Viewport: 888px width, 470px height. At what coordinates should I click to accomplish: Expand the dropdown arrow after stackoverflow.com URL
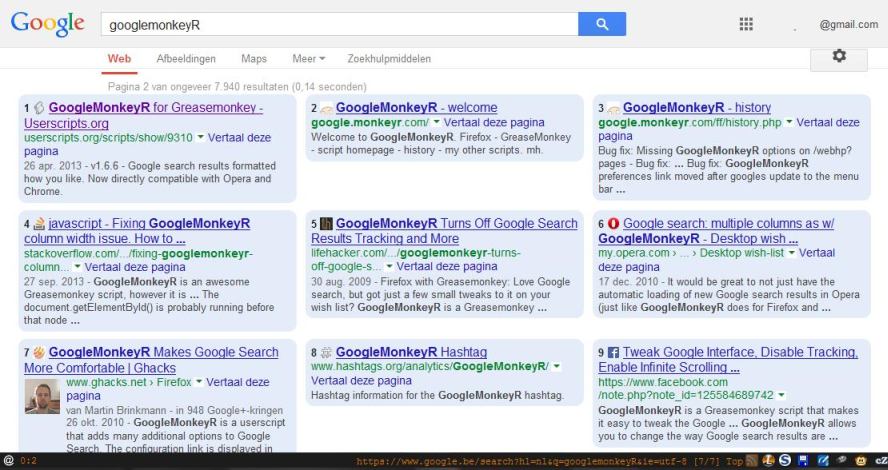[77, 267]
